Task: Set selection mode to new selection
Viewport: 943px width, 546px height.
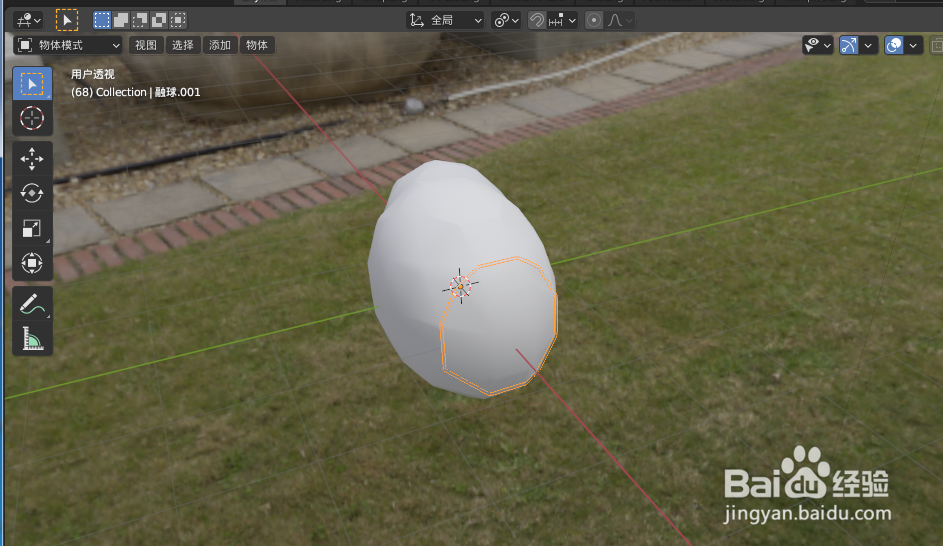Action: pos(102,20)
